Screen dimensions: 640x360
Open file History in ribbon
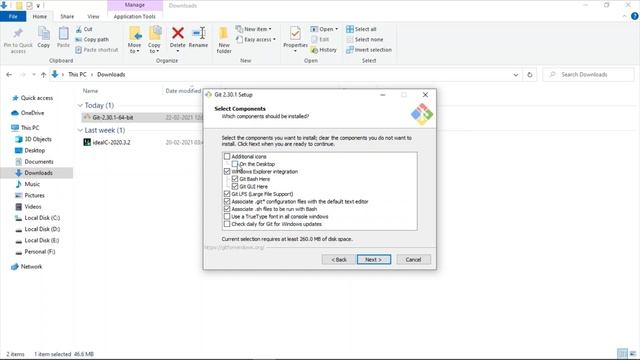(x=324, y=50)
